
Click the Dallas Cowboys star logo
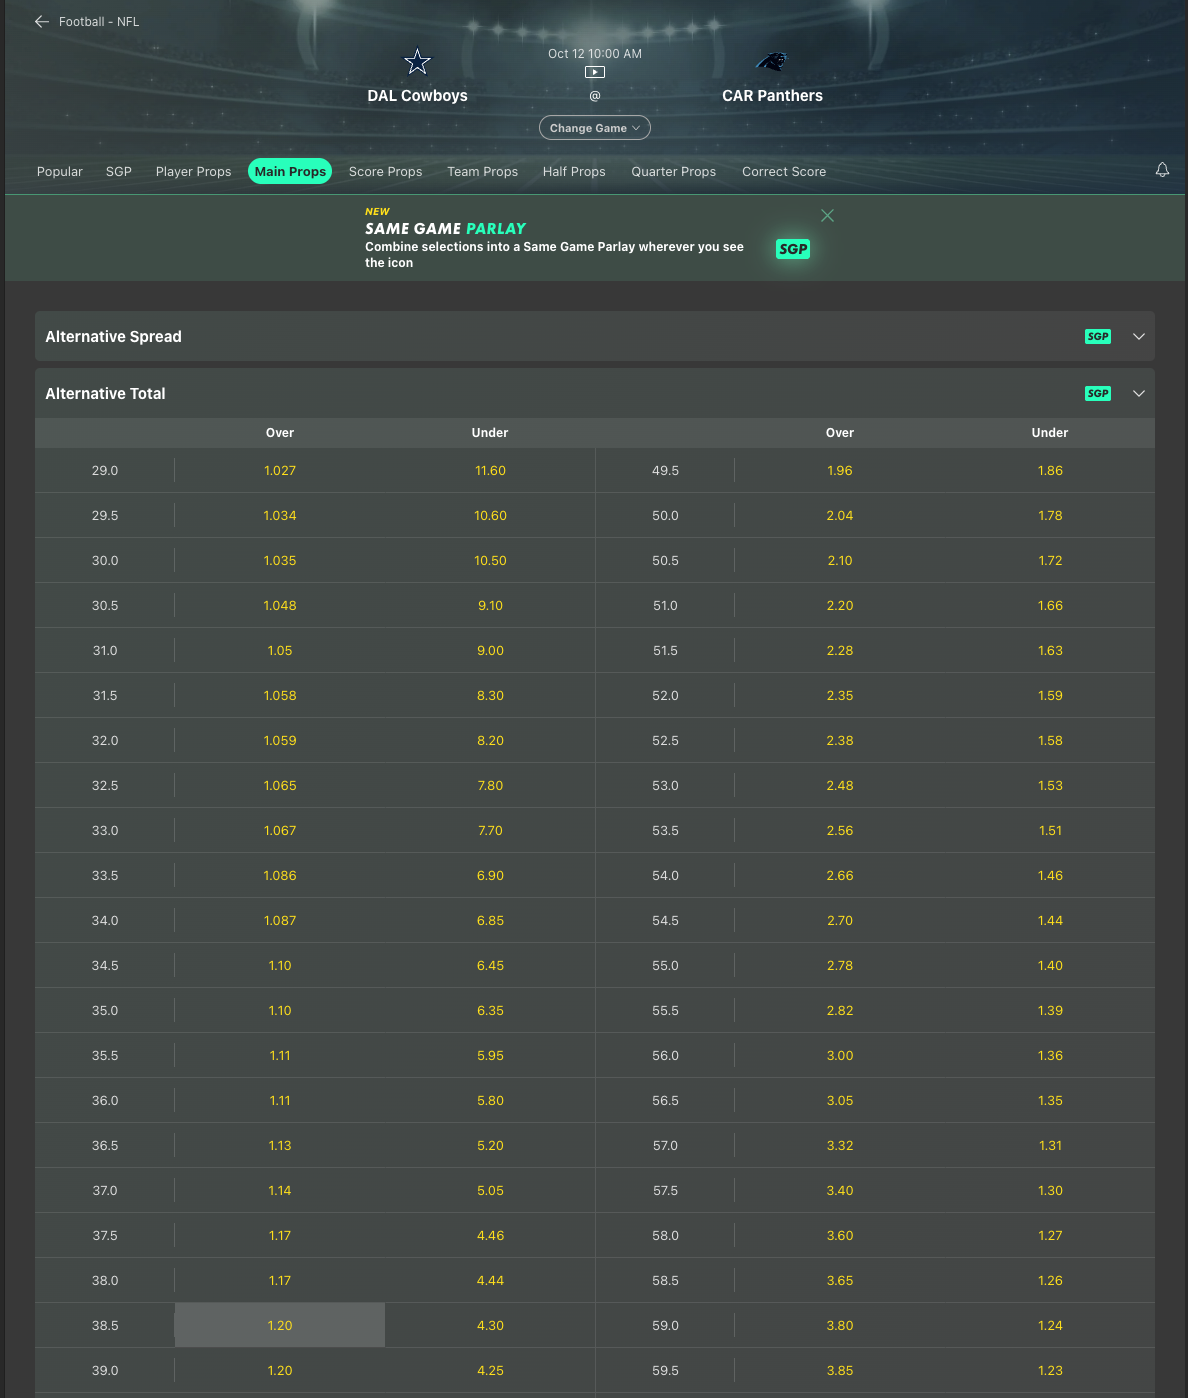point(417,63)
